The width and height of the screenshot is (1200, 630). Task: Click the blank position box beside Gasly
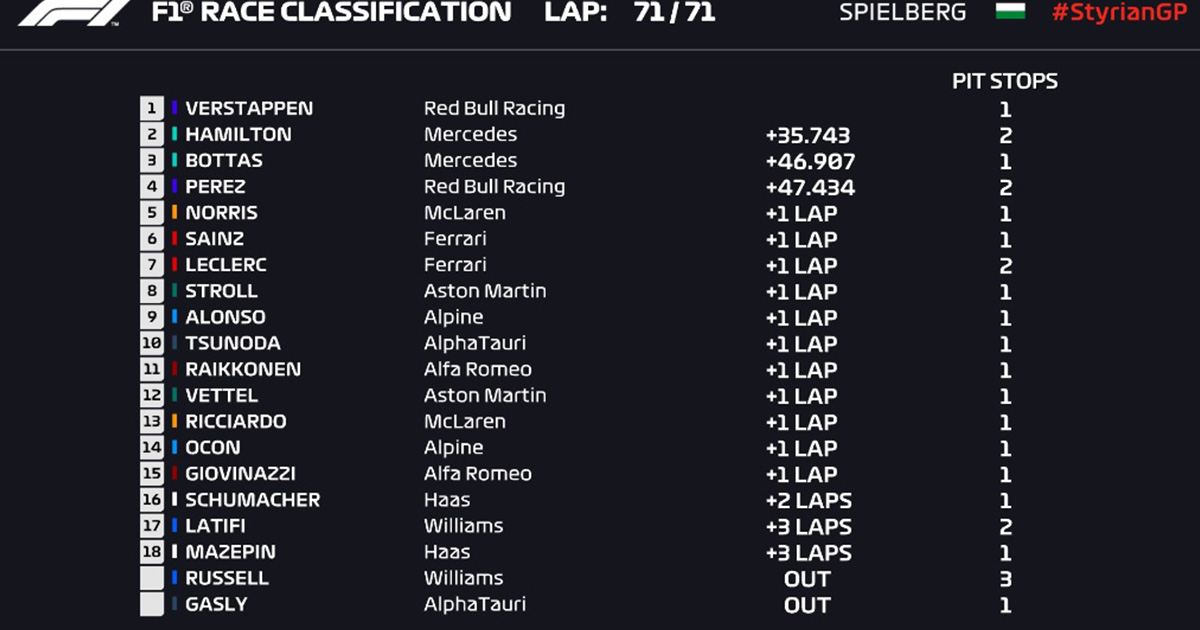click(x=152, y=604)
